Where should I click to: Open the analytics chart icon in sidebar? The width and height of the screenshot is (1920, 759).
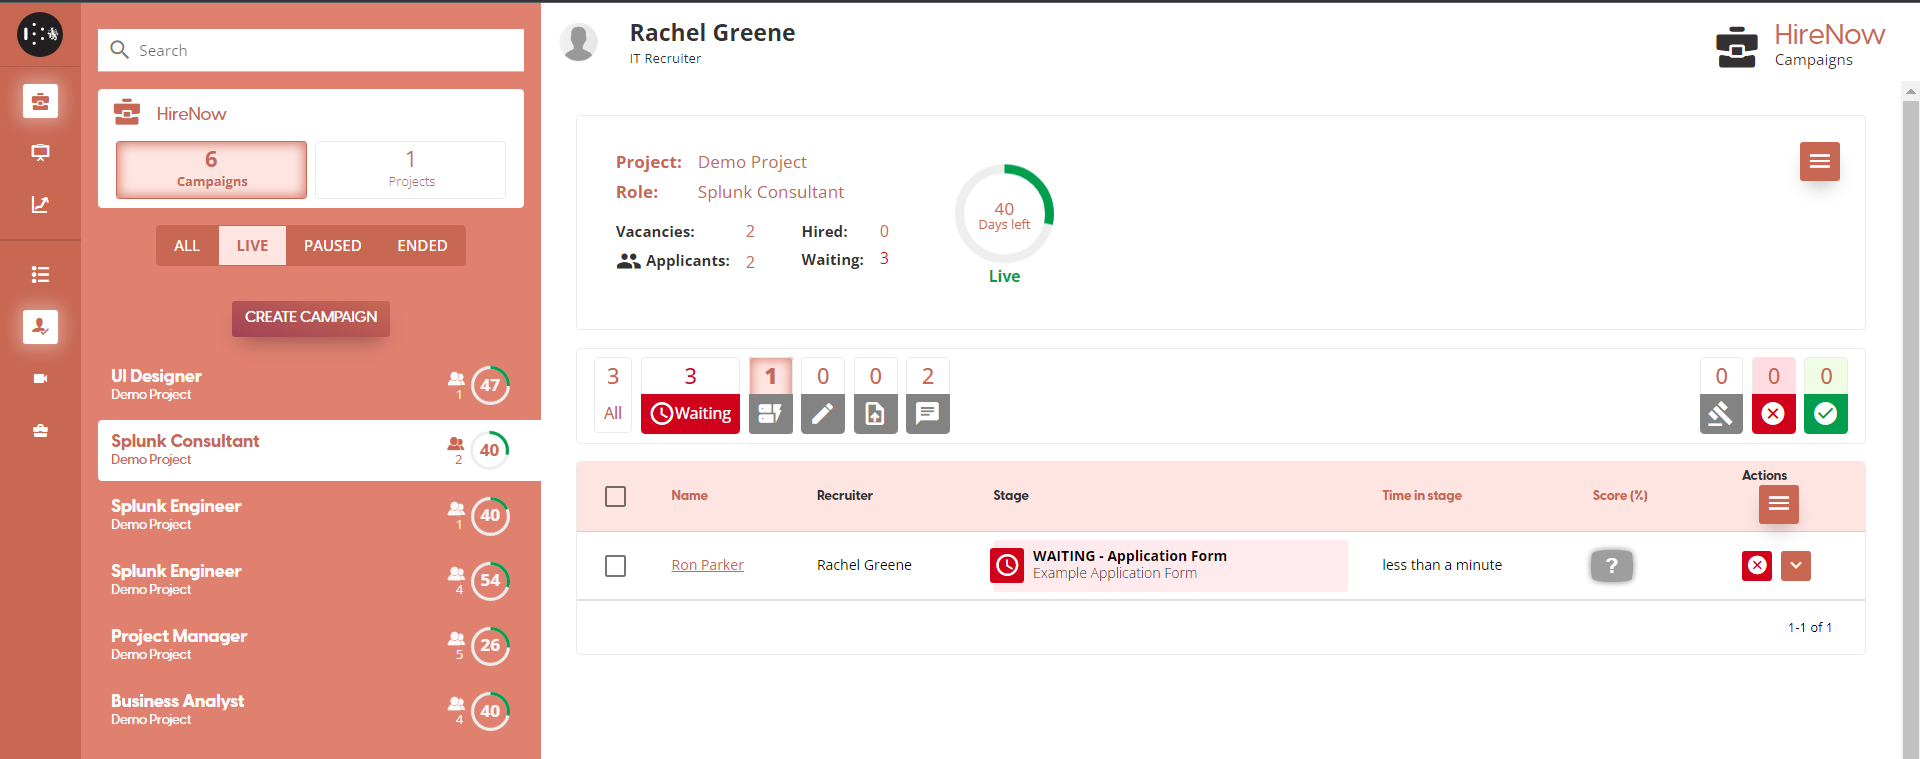point(40,205)
